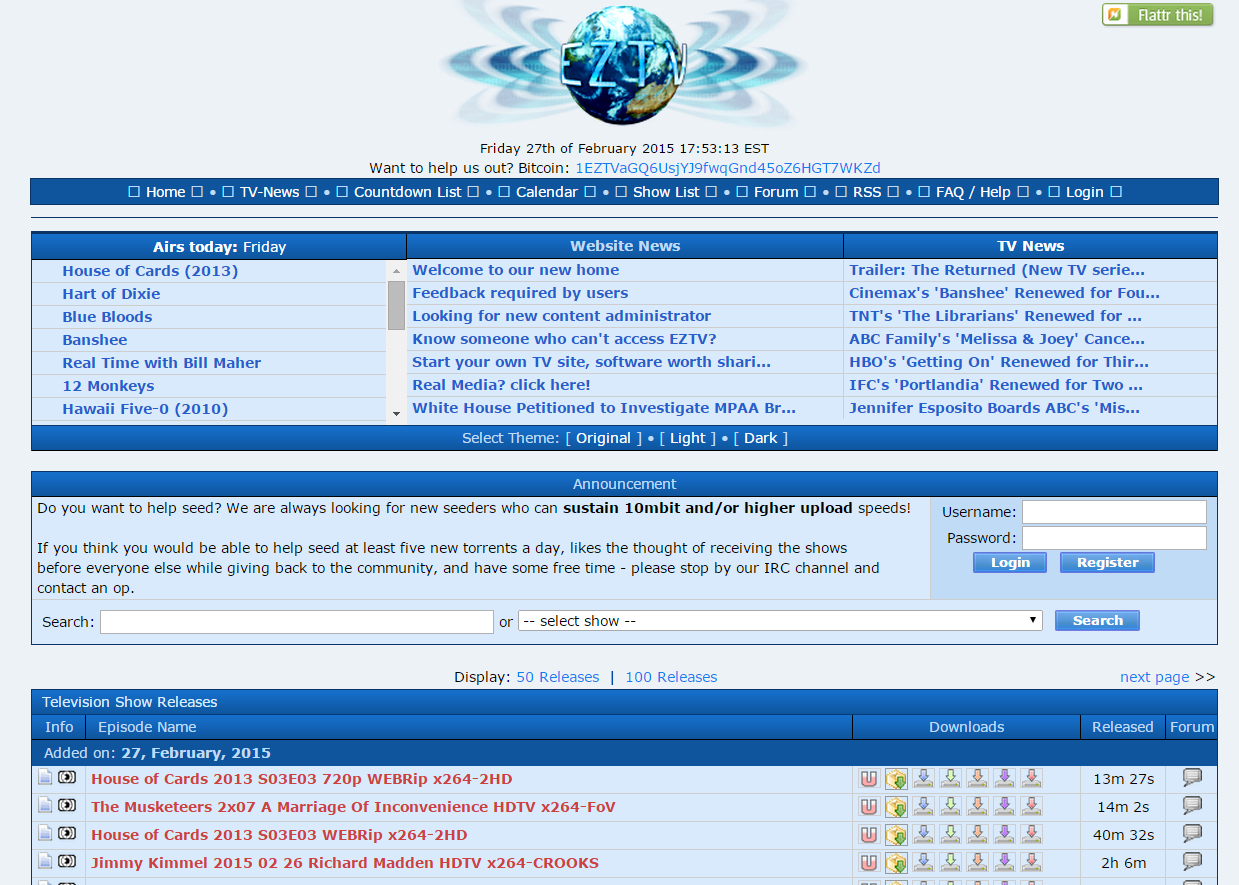Screen dimensions: 1239x885
Task: Open forum comment icon in 40m 32s release row
Action: point(1192,833)
